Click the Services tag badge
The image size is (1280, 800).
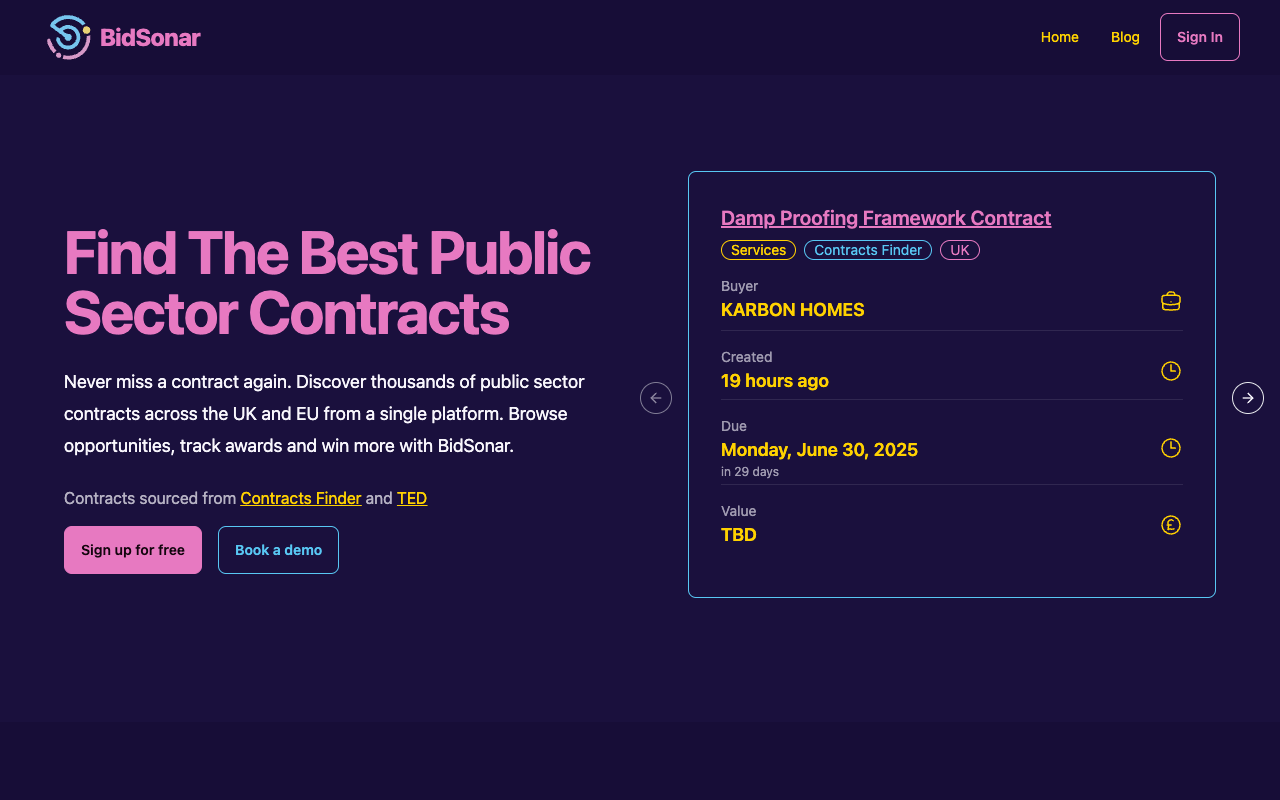click(758, 250)
